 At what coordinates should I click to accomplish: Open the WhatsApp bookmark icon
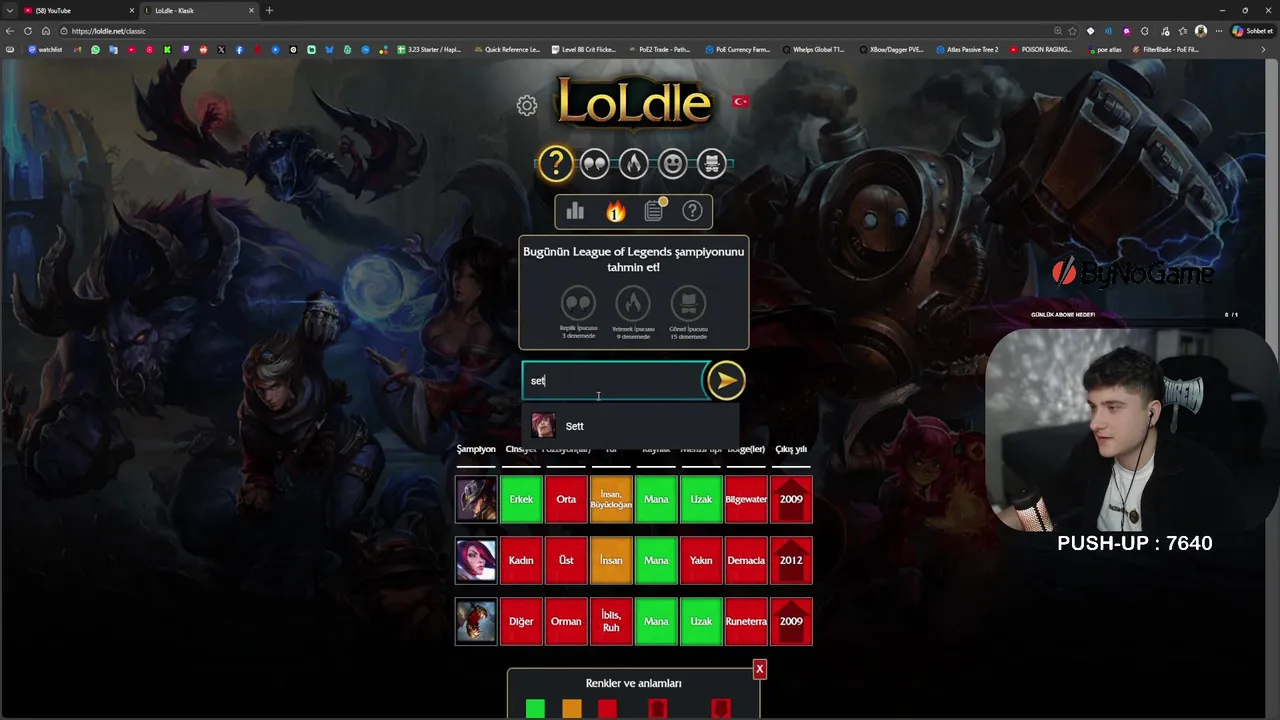point(96,49)
